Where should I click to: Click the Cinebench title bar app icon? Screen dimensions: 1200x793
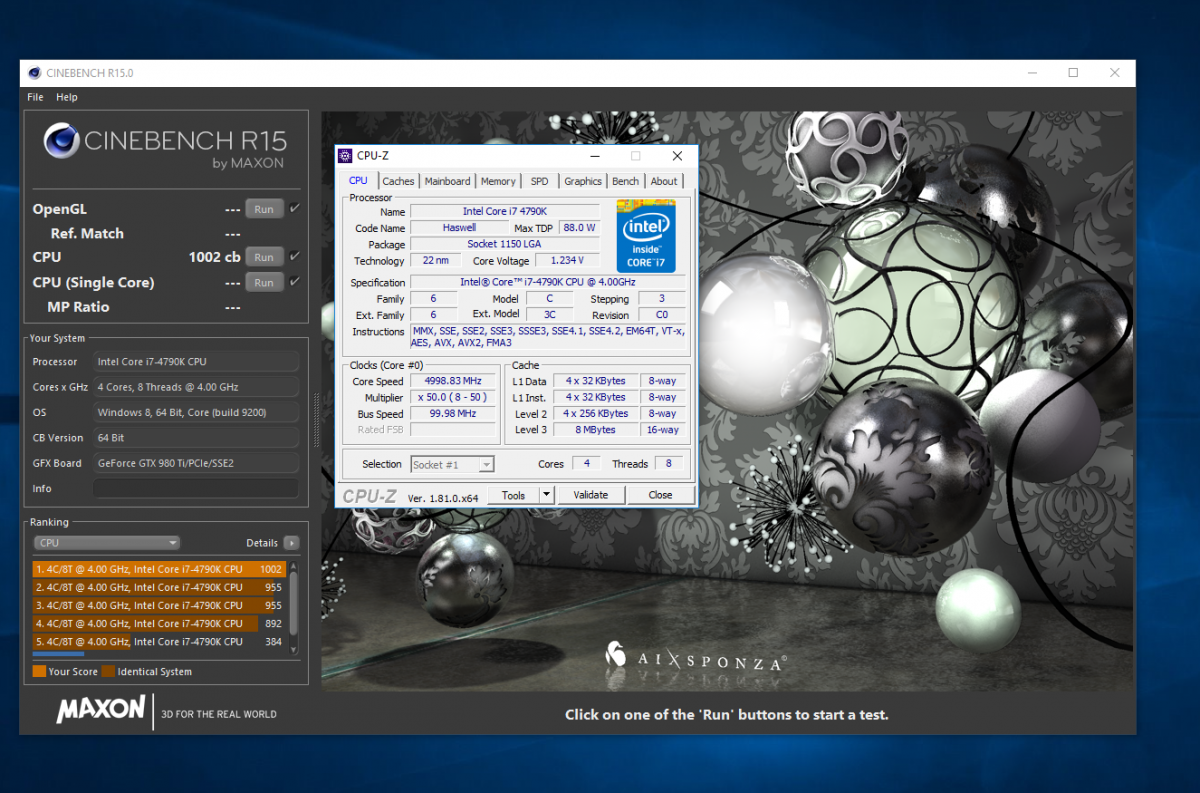click(34, 73)
